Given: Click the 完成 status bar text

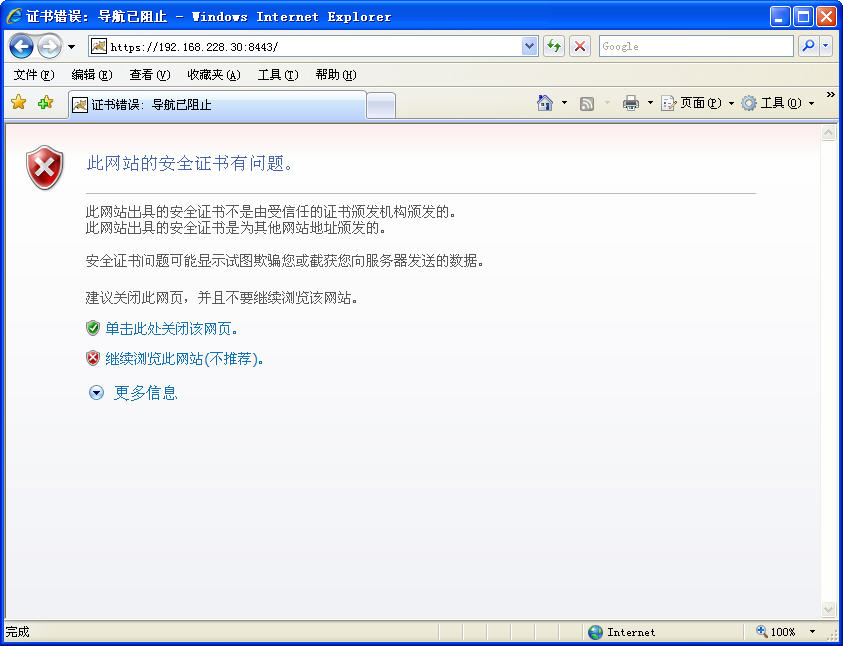Looking at the screenshot, I should pos(18,632).
